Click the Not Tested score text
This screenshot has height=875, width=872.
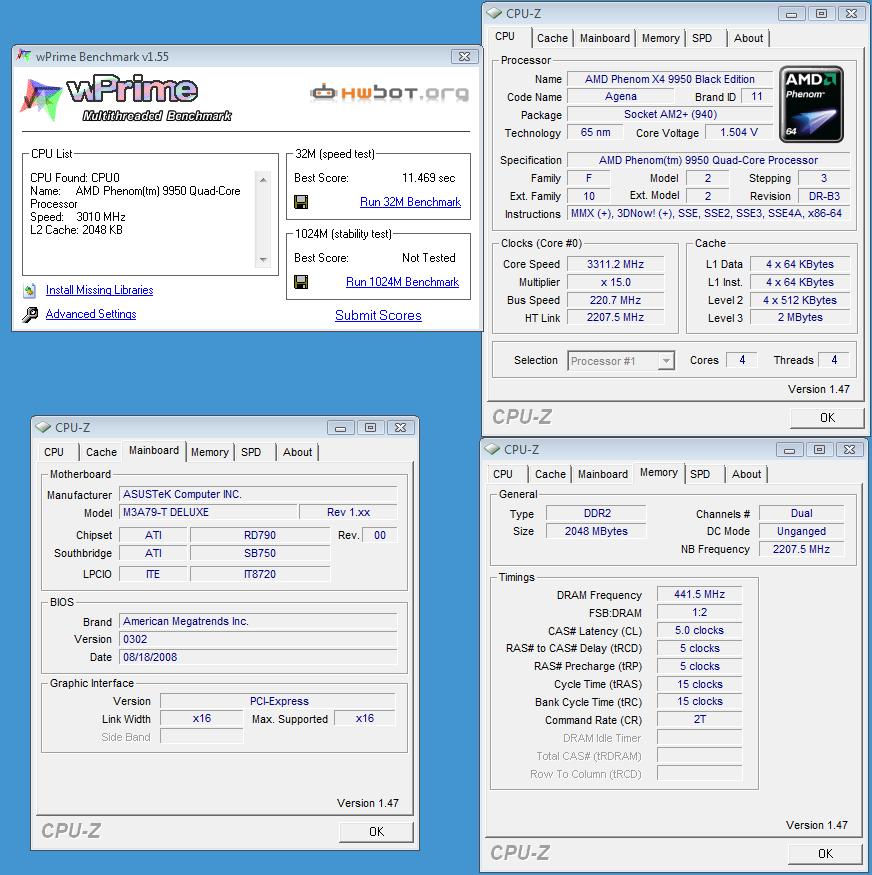[x=428, y=258]
